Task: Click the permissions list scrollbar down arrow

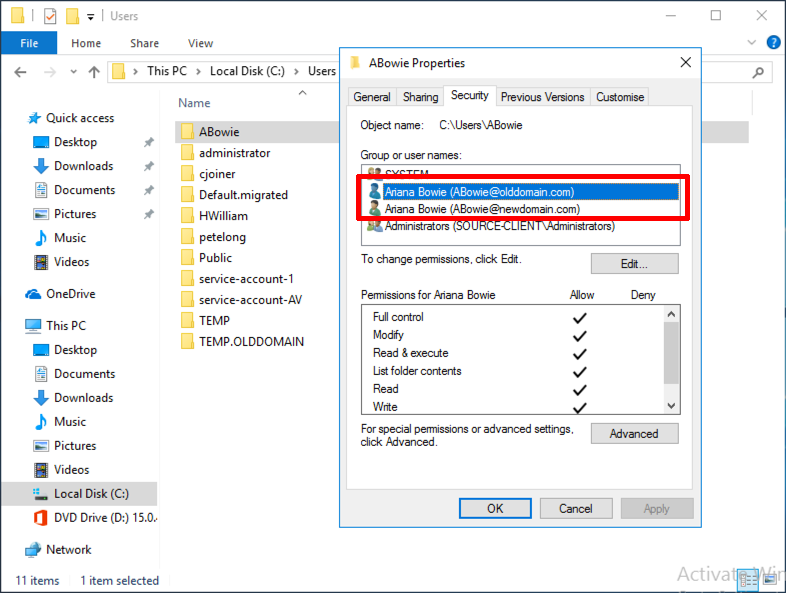Action: point(672,406)
